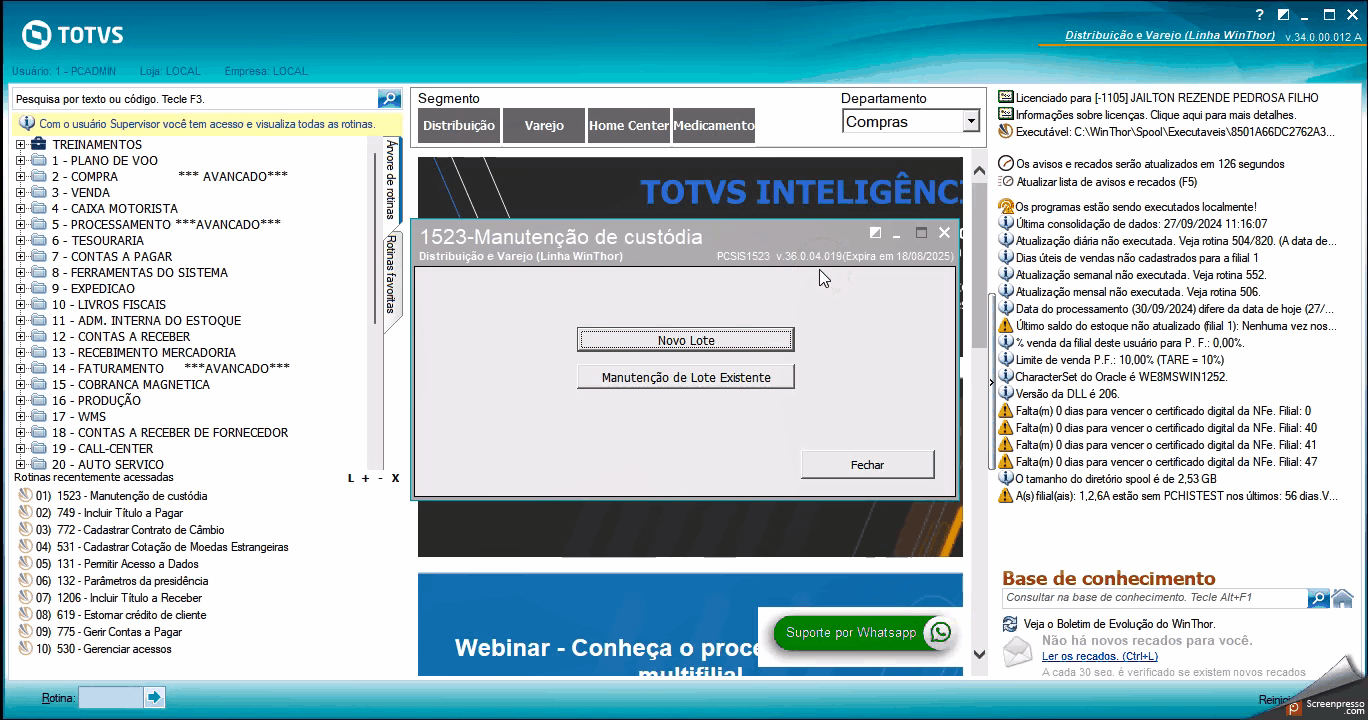Click the contrast icon in the 1523 dialog title bar
The width and height of the screenshot is (1368, 720).
[876, 233]
